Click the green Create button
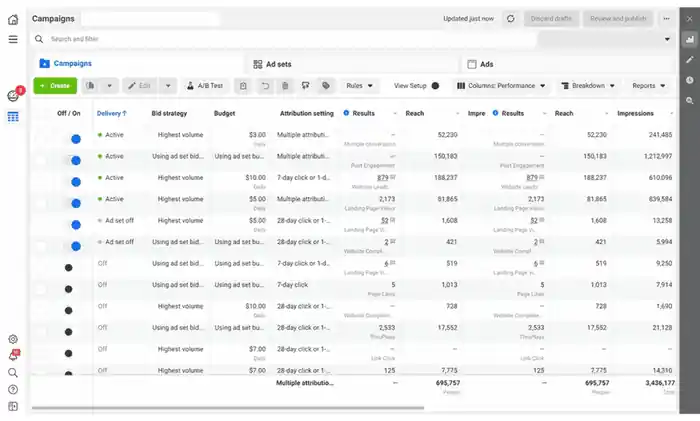Screen dimensions: 700x421 pos(55,86)
